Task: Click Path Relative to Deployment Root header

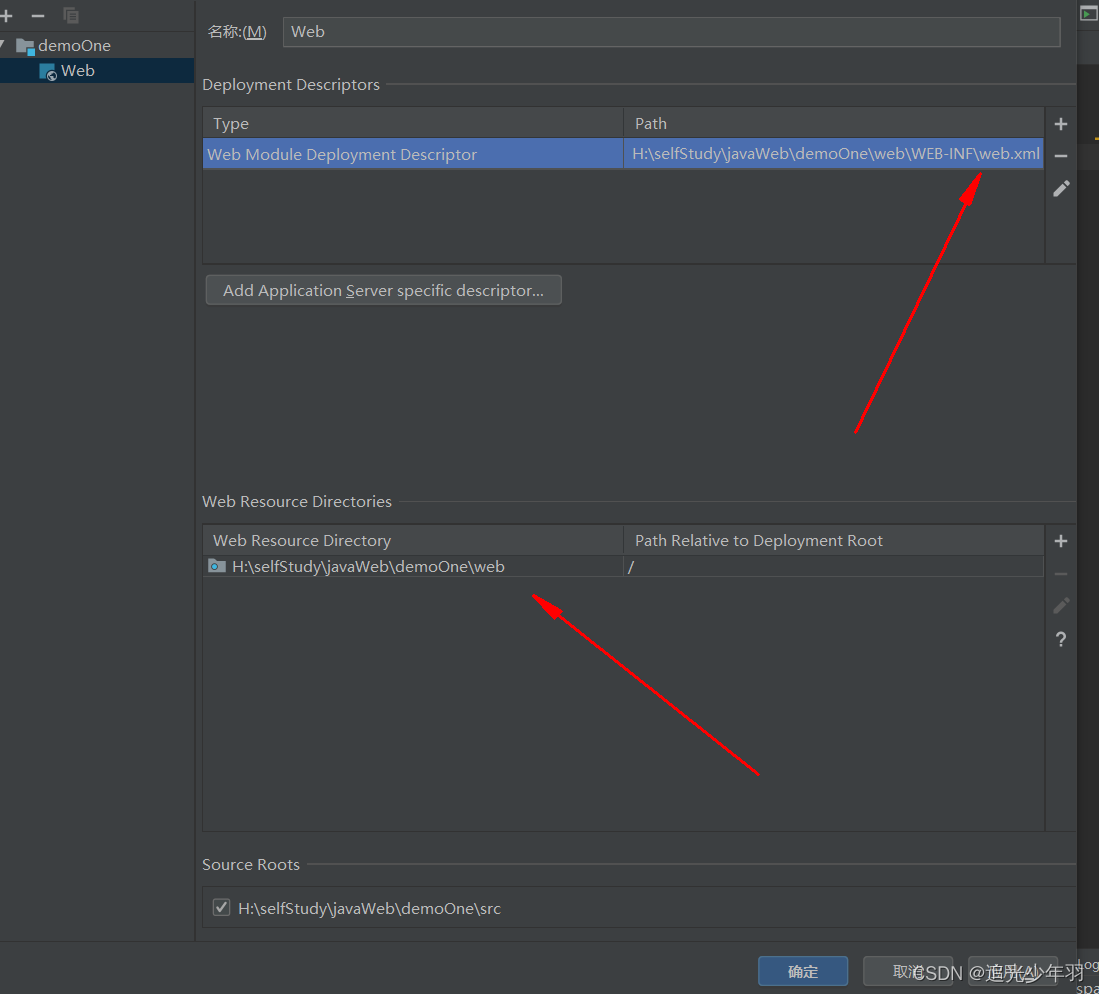Action: tap(833, 540)
